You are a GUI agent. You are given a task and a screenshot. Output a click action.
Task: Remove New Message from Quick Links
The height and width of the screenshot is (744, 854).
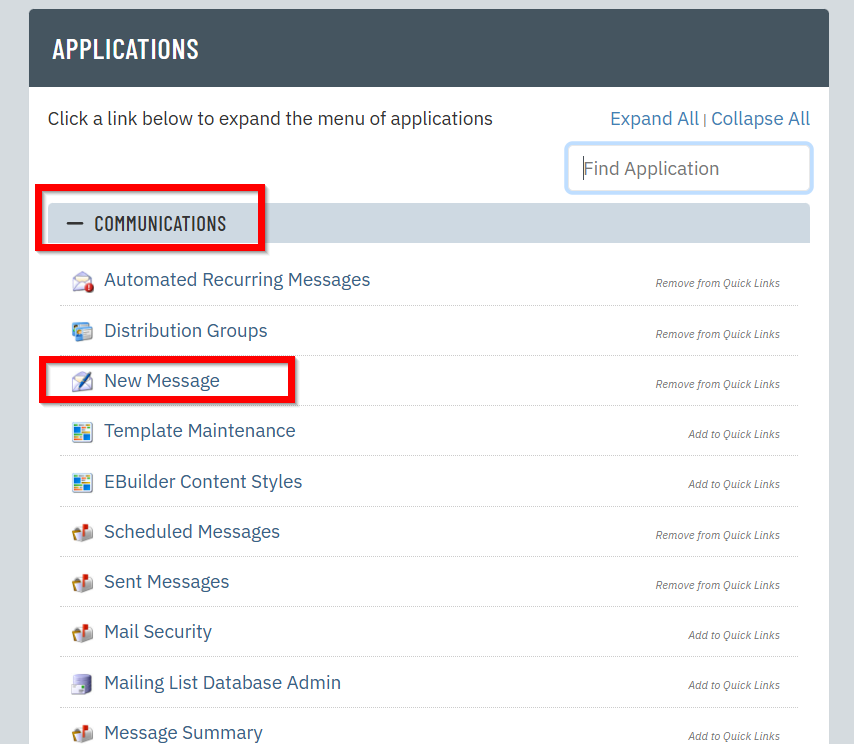tap(717, 385)
